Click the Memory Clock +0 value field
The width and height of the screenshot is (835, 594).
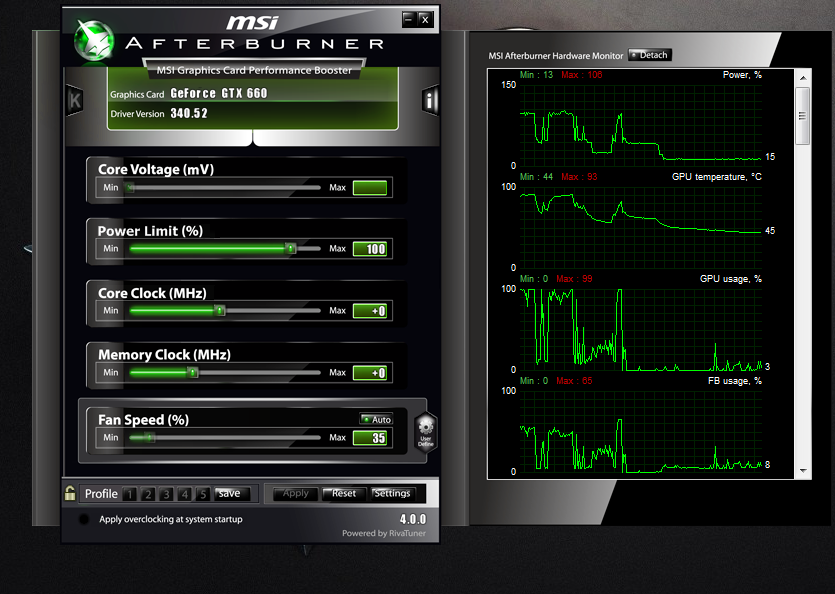tap(370, 372)
